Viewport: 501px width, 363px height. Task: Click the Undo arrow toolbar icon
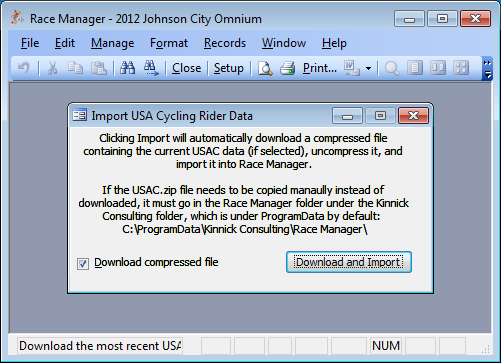(24, 68)
